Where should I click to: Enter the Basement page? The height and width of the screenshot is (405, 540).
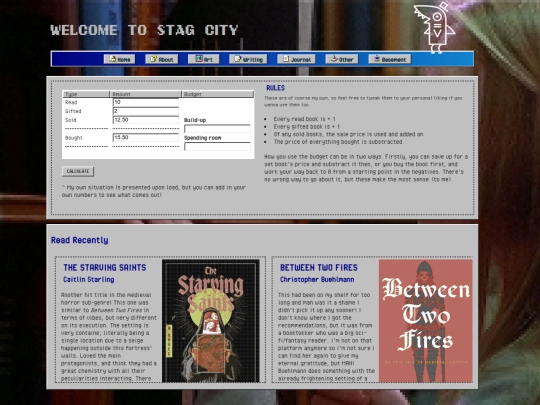click(390, 59)
